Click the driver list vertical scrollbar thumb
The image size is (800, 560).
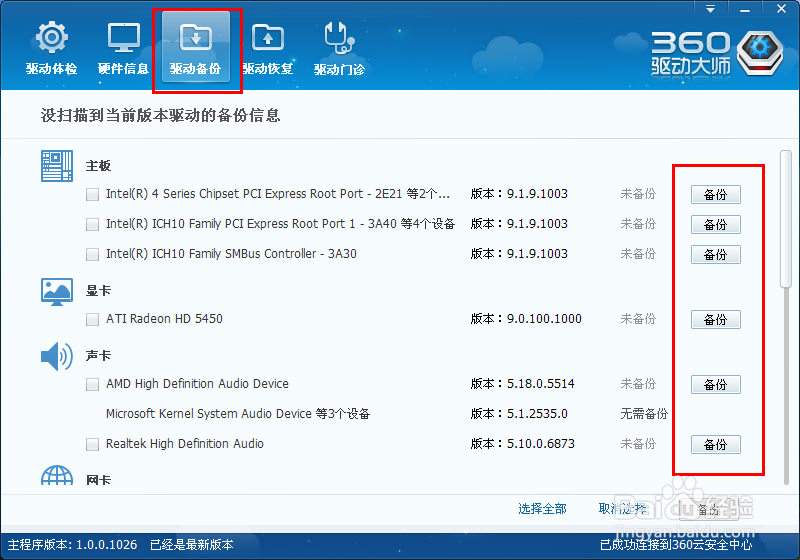(x=786, y=219)
